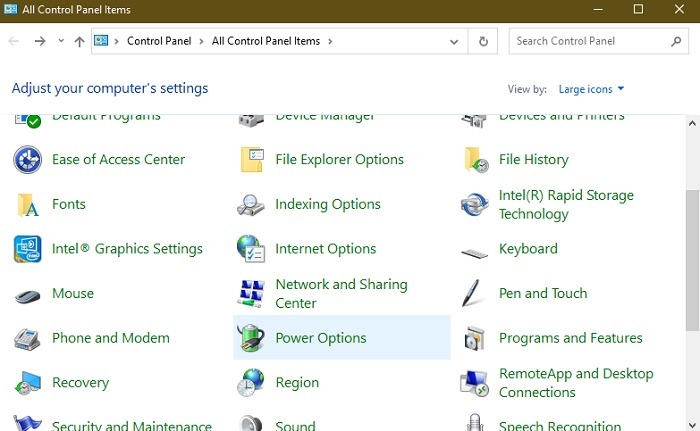
Task: Click the File History folder-clock icon
Action: (x=476, y=159)
